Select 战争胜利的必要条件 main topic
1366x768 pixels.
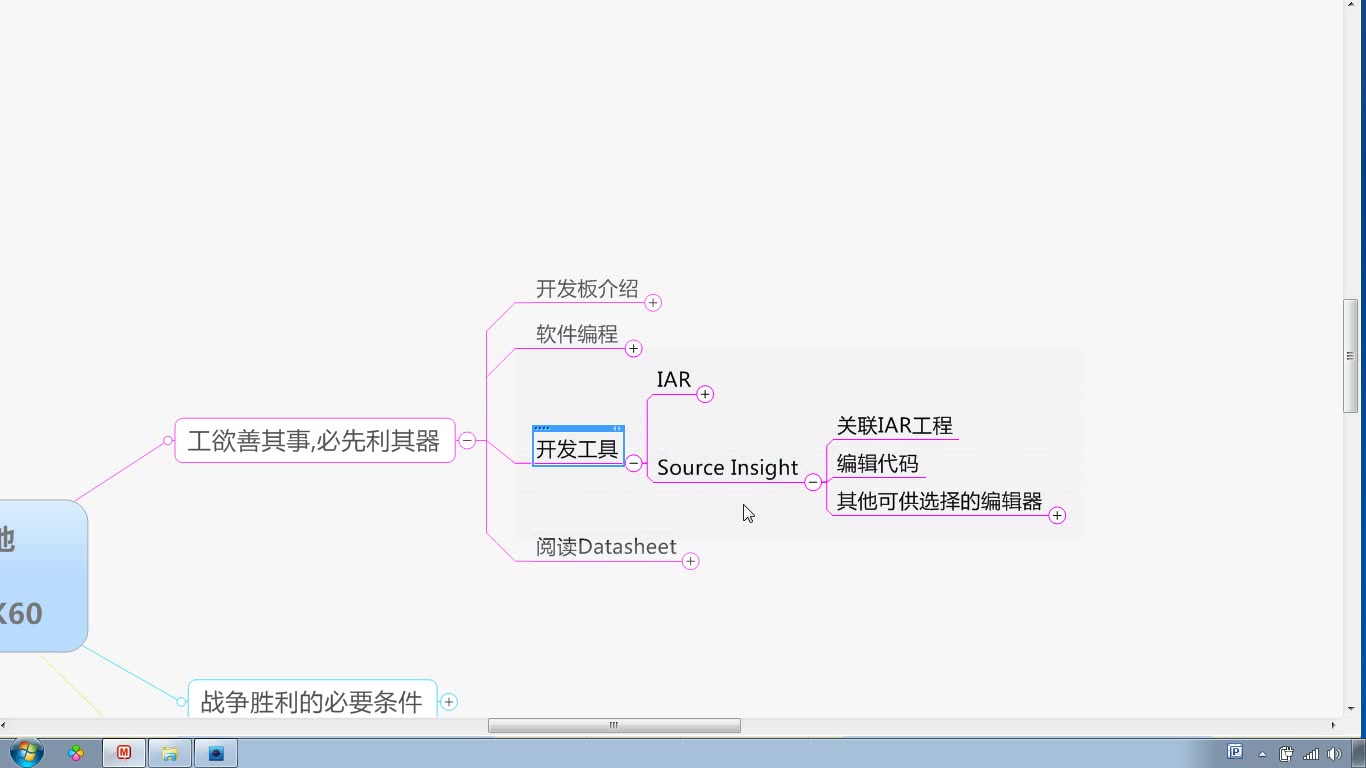pos(312,701)
